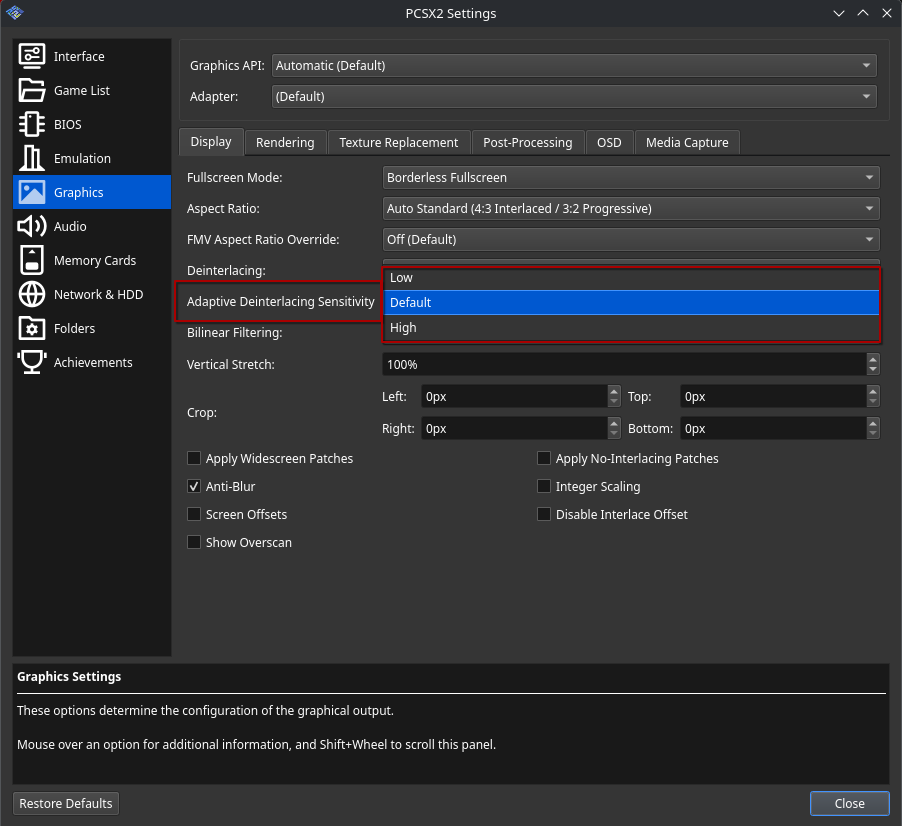Choose High in the sensitivity list
This screenshot has height=826, width=902.
630,328
